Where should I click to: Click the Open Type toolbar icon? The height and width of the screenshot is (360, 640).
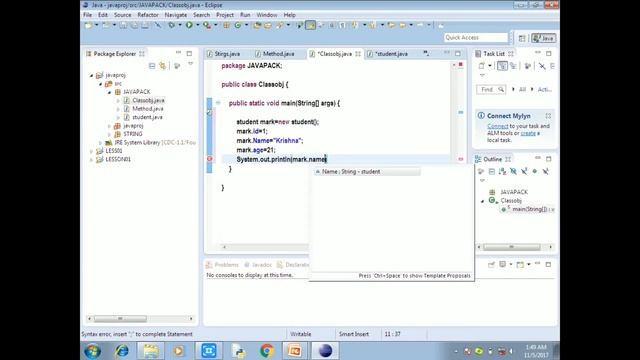click(x=257, y=25)
